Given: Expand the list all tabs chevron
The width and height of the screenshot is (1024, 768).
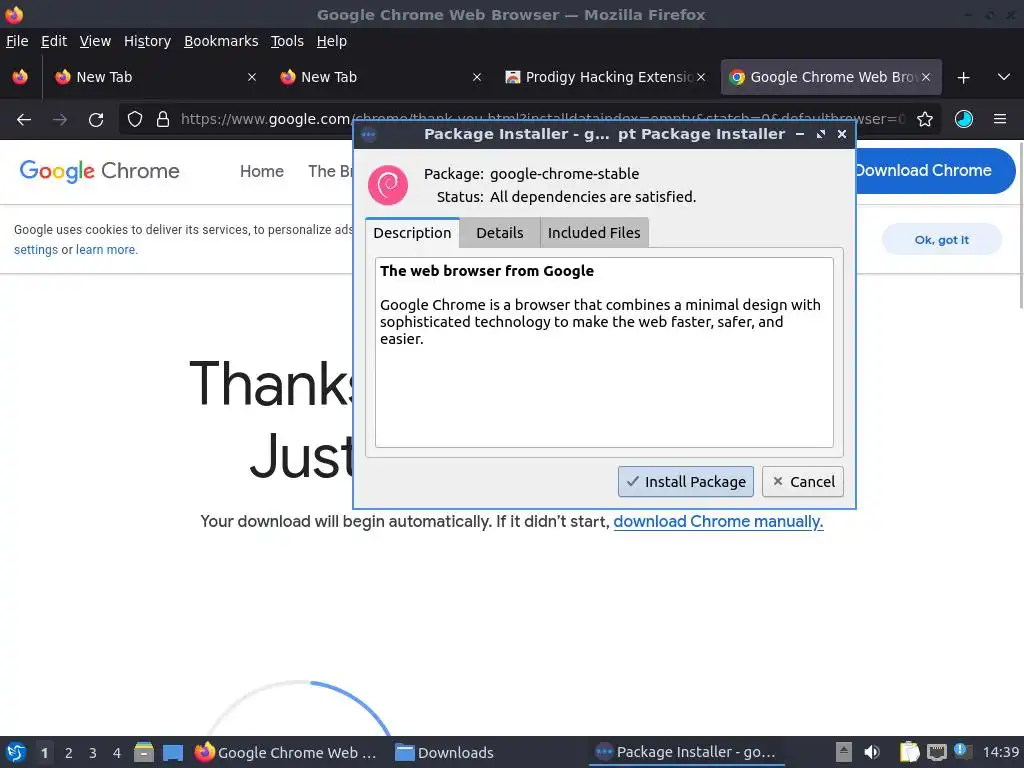Looking at the screenshot, I should pos(1004,77).
